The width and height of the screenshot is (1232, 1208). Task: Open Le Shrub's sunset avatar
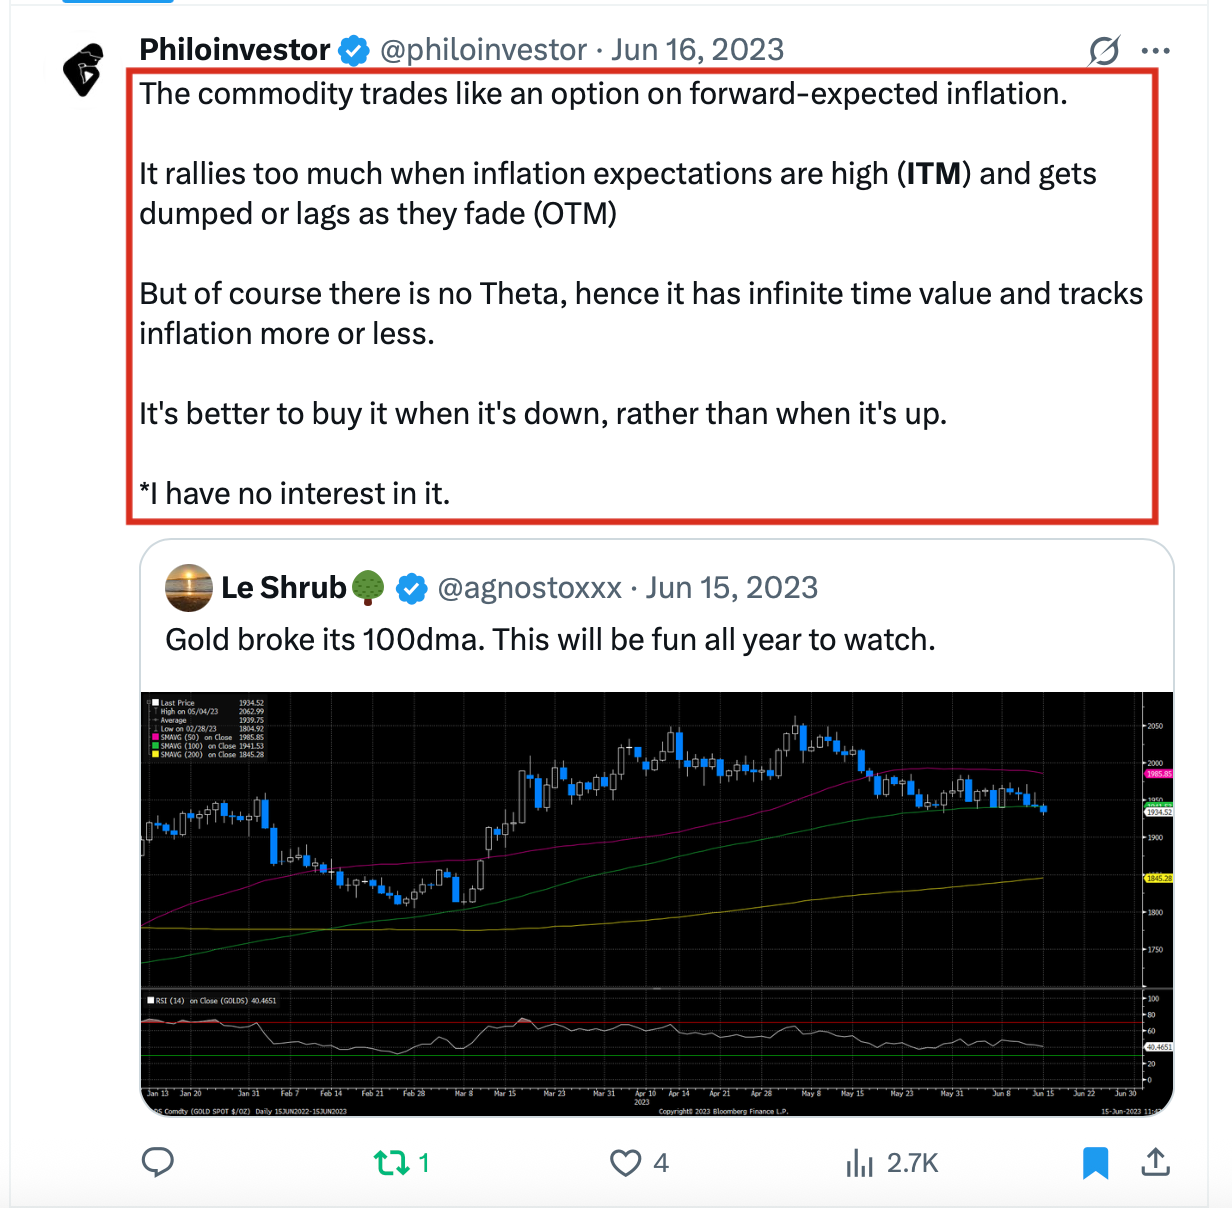click(189, 588)
